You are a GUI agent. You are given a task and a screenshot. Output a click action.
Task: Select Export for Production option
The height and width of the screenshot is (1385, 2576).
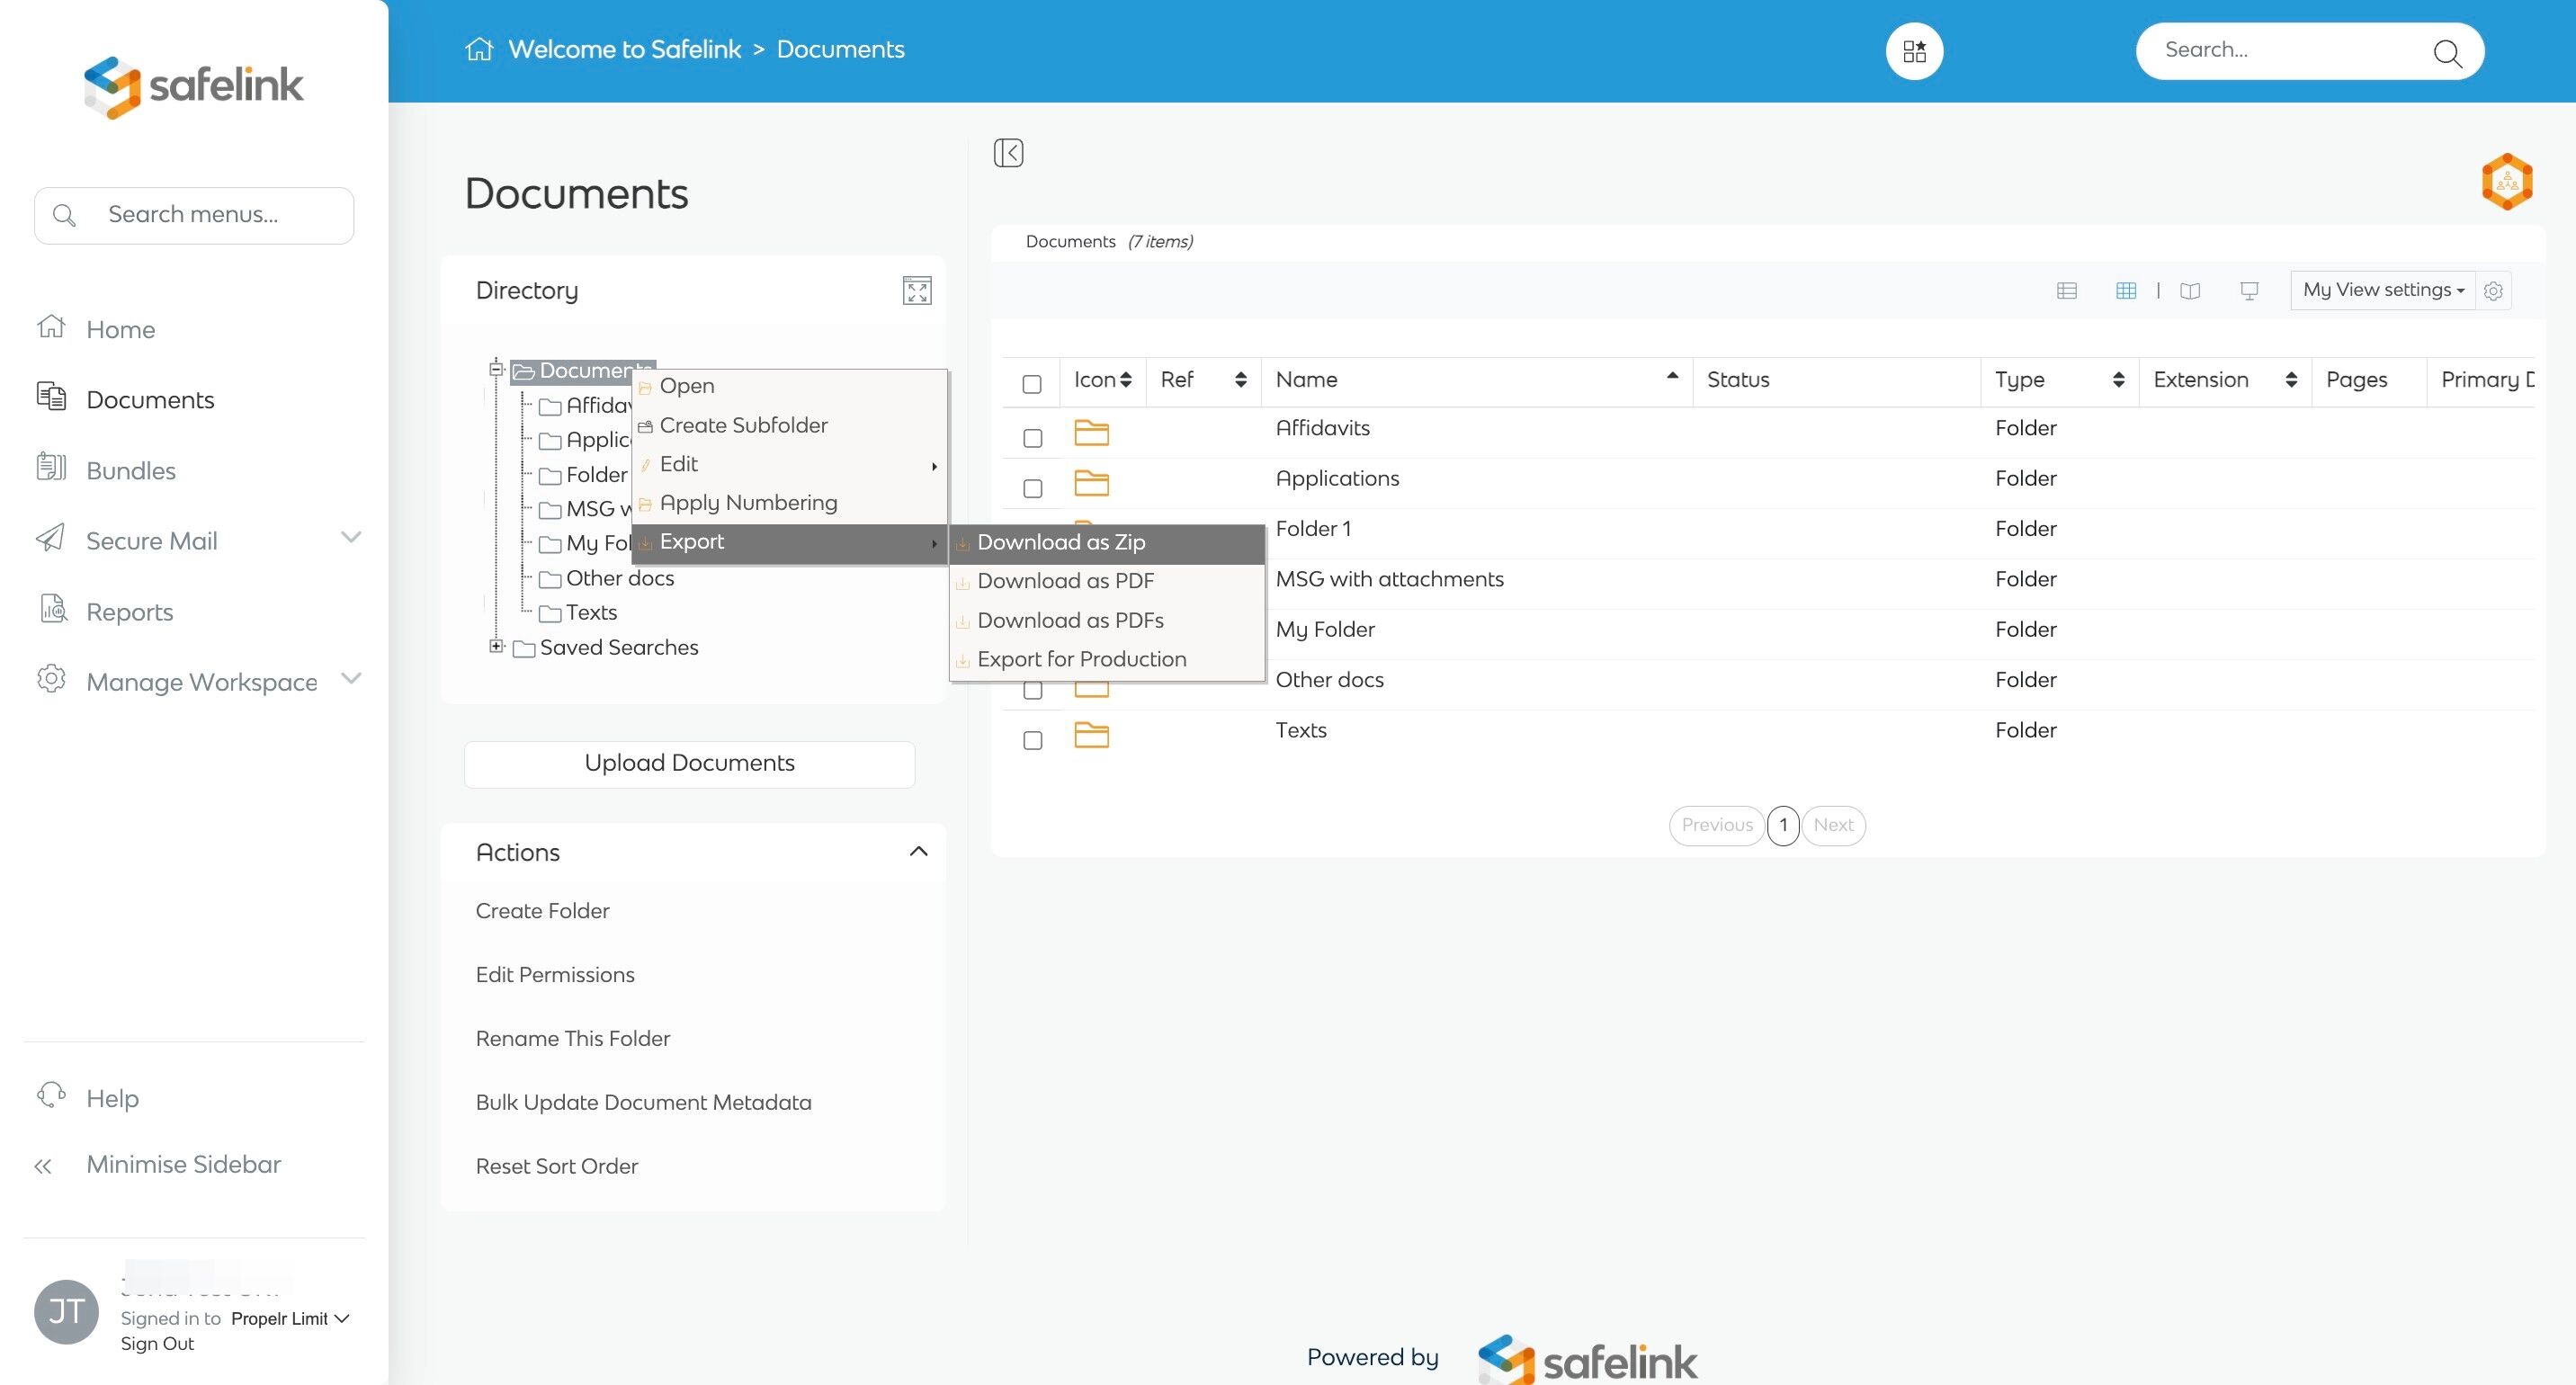pos(1081,659)
